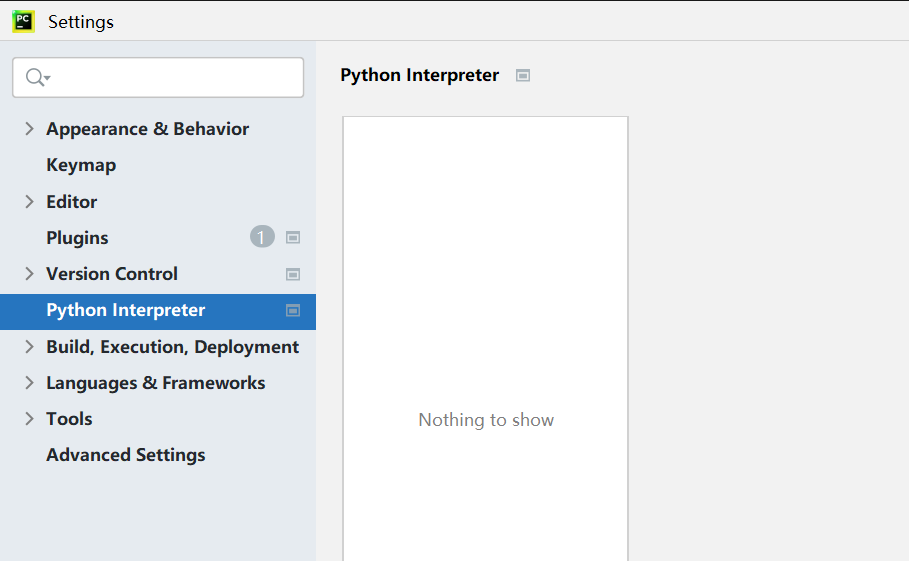Click the project icon beside Python Interpreter heading
909x561 pixels.
(523, 75)
